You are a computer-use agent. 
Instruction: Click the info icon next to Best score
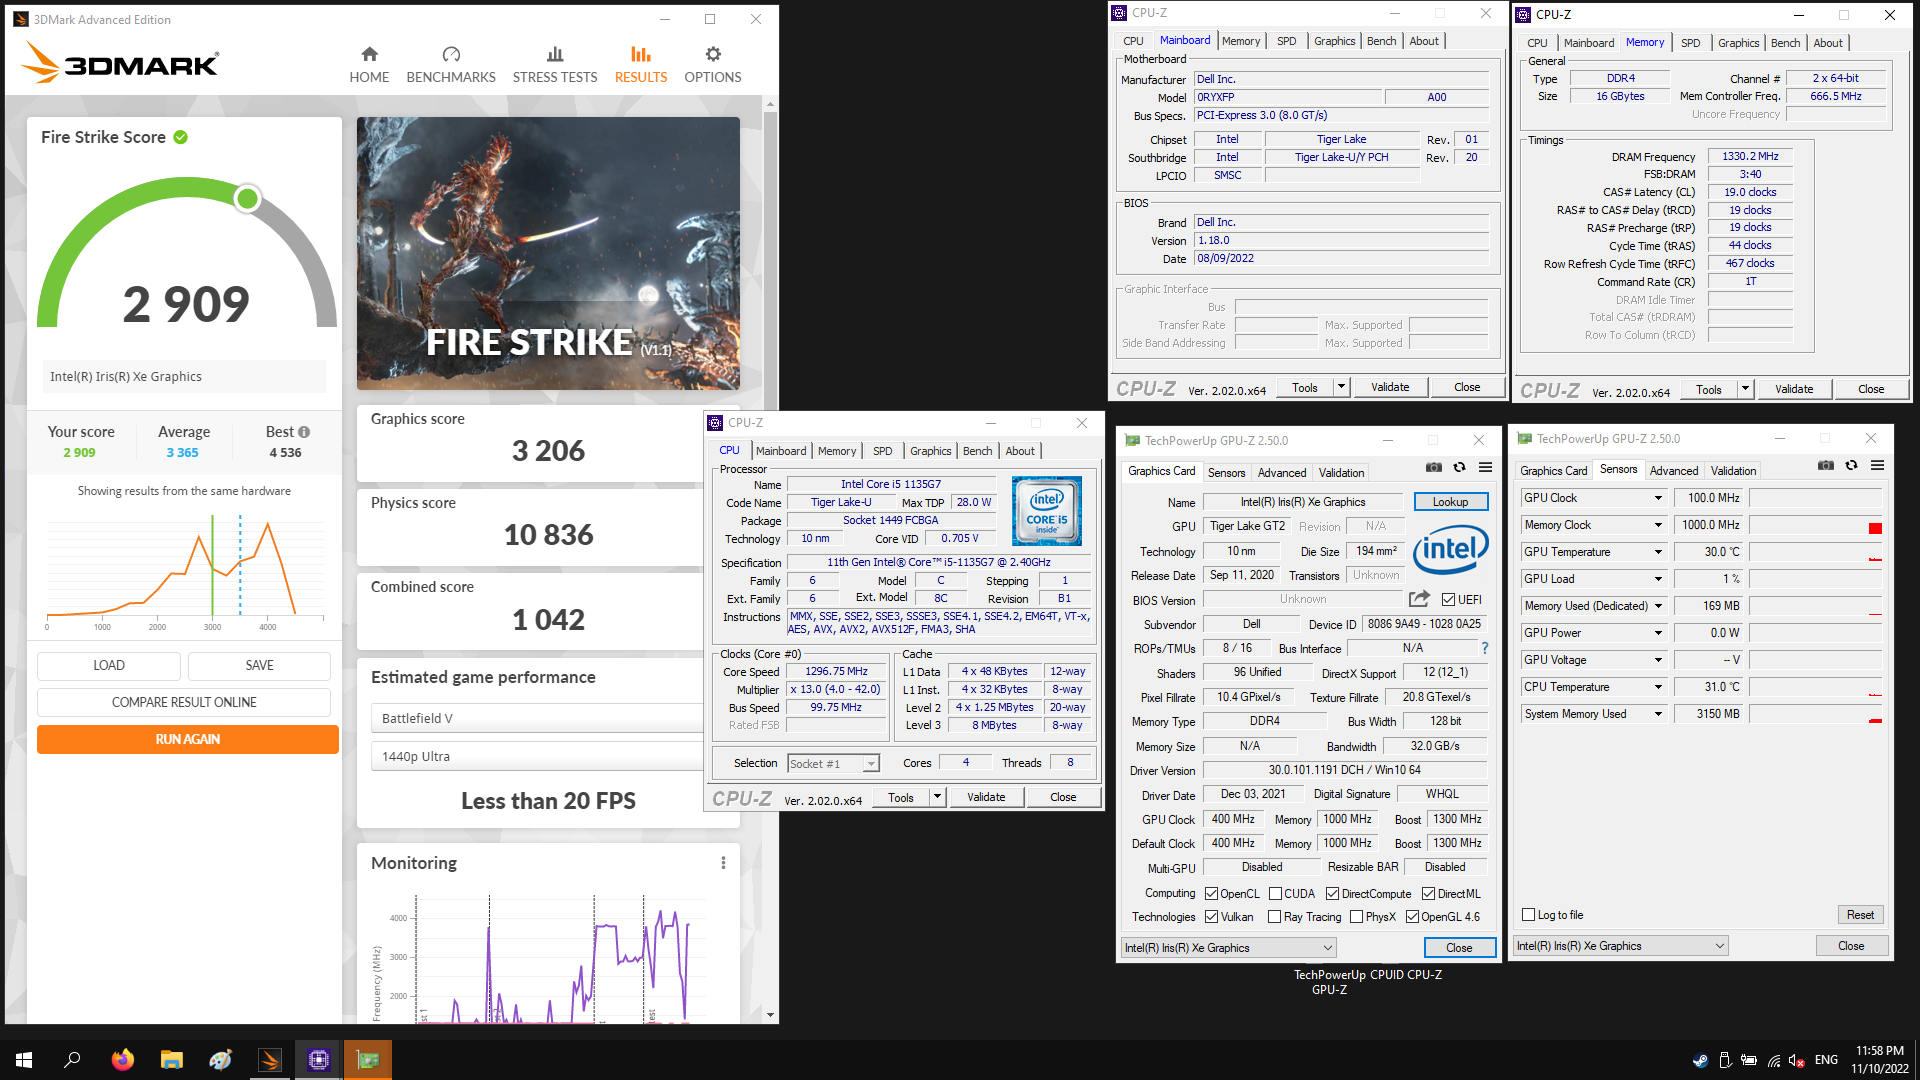tap(304, 432)
